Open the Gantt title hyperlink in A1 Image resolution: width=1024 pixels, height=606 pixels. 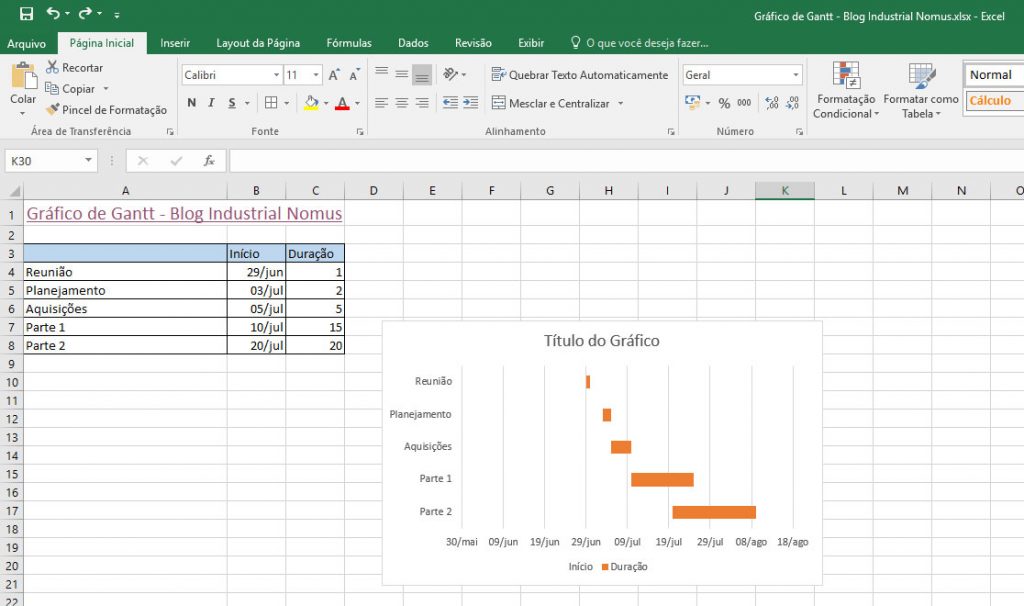[184, 214]
